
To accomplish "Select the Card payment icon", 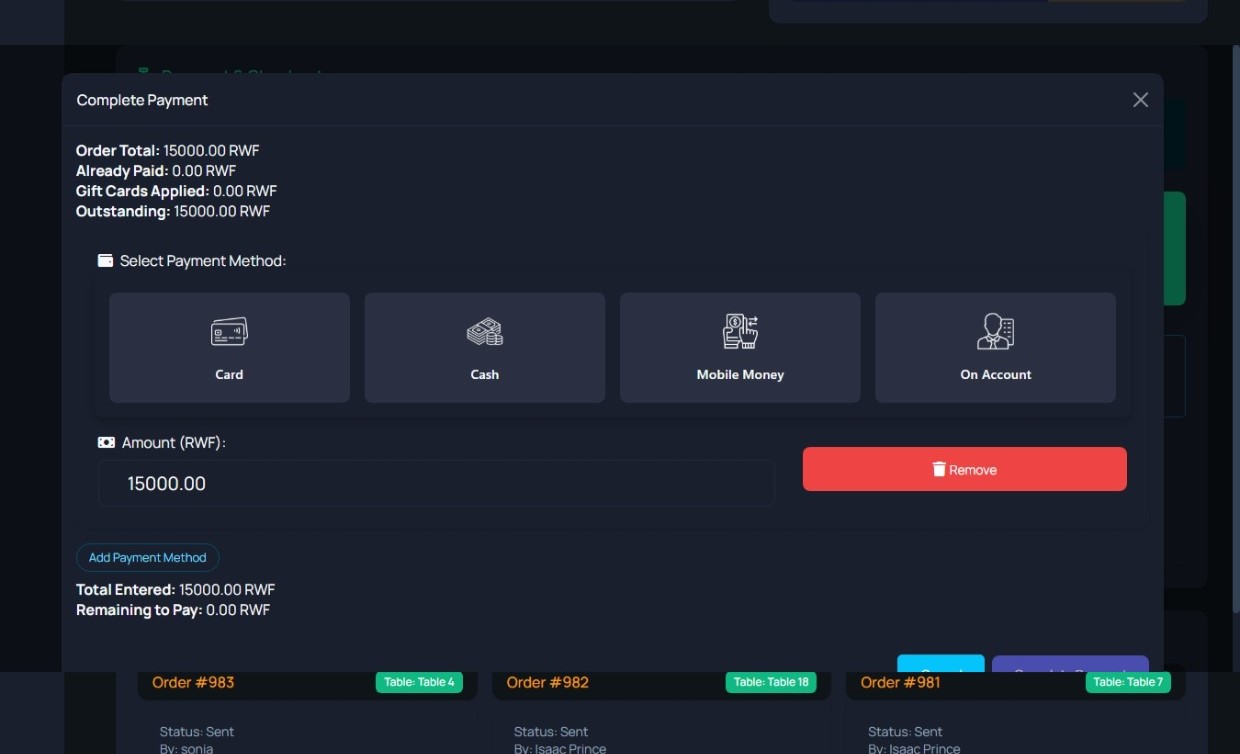I will point(229,332).
